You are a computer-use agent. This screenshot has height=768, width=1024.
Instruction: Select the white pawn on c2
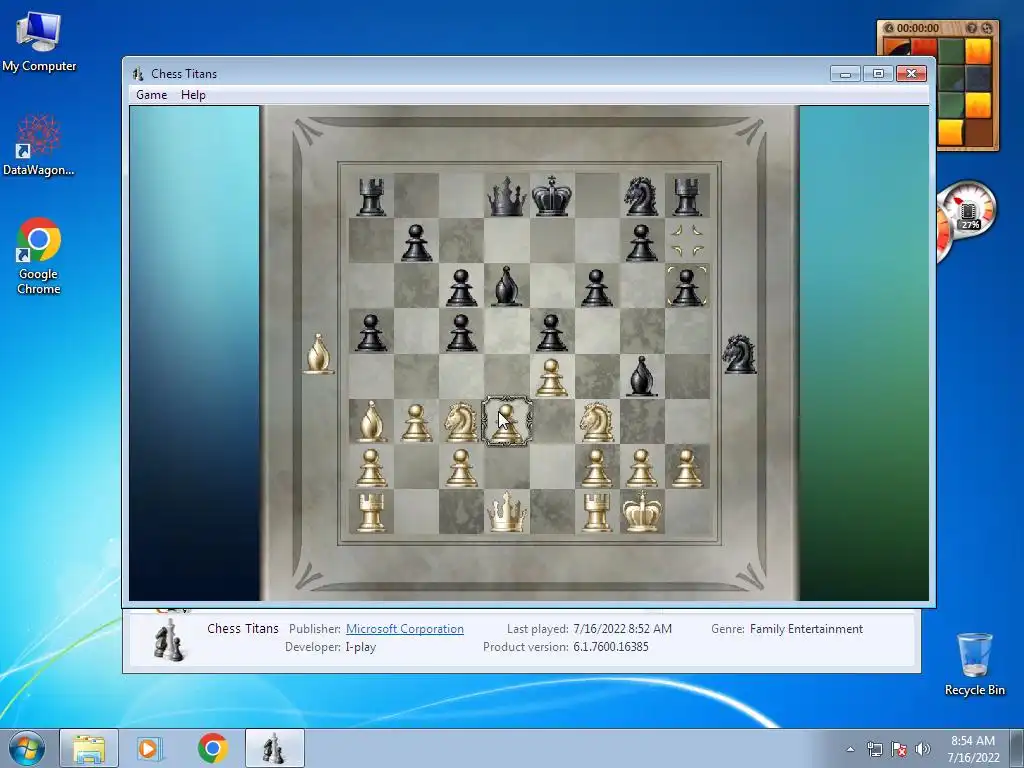pyautogui.click(x=461, y=468)
